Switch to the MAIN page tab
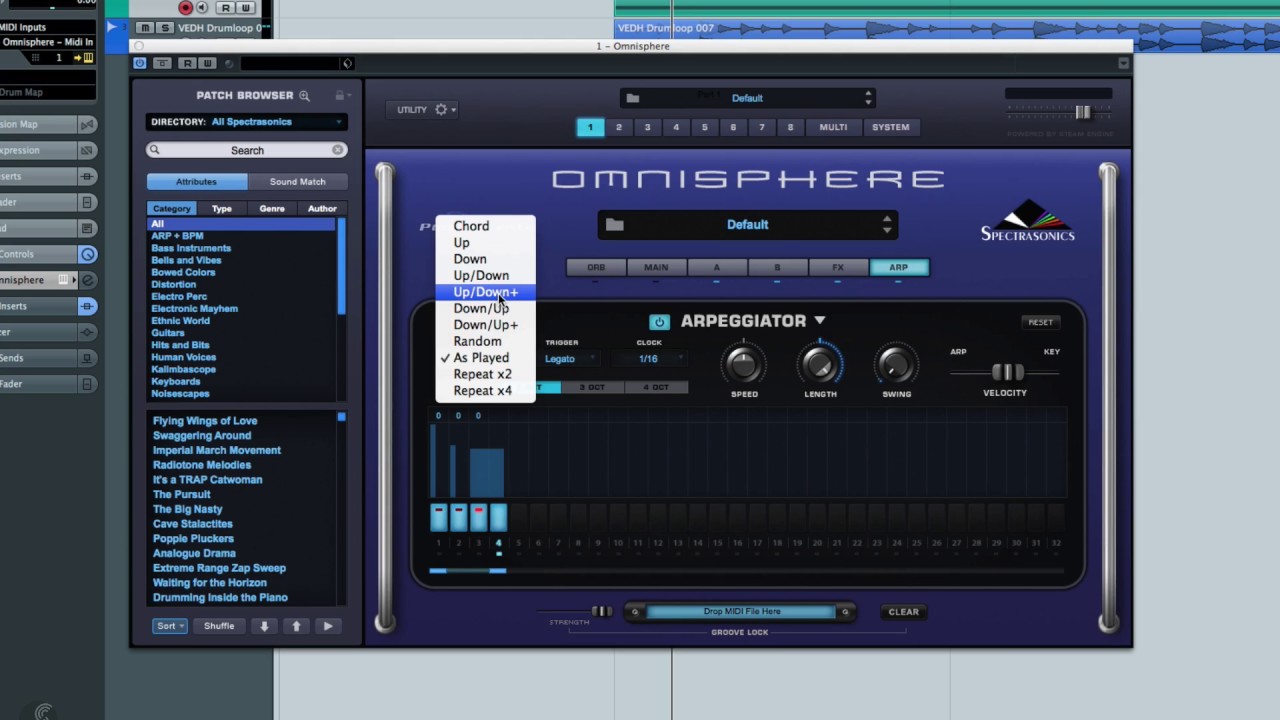The height and width of the screenshot is (720, 1280). (656, 267)
